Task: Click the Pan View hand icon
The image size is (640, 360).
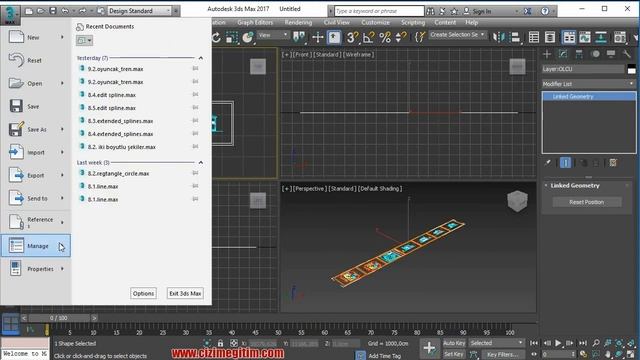Action: click(x=608, y=354)
